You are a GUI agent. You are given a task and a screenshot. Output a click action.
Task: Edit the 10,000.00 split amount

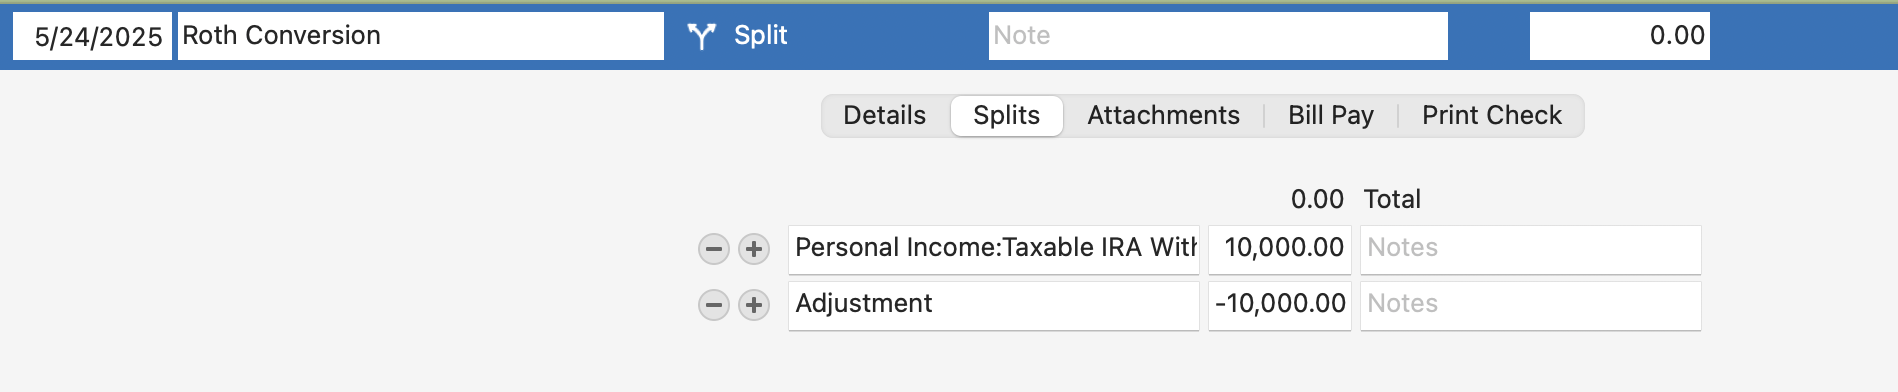coord(1280,249)
